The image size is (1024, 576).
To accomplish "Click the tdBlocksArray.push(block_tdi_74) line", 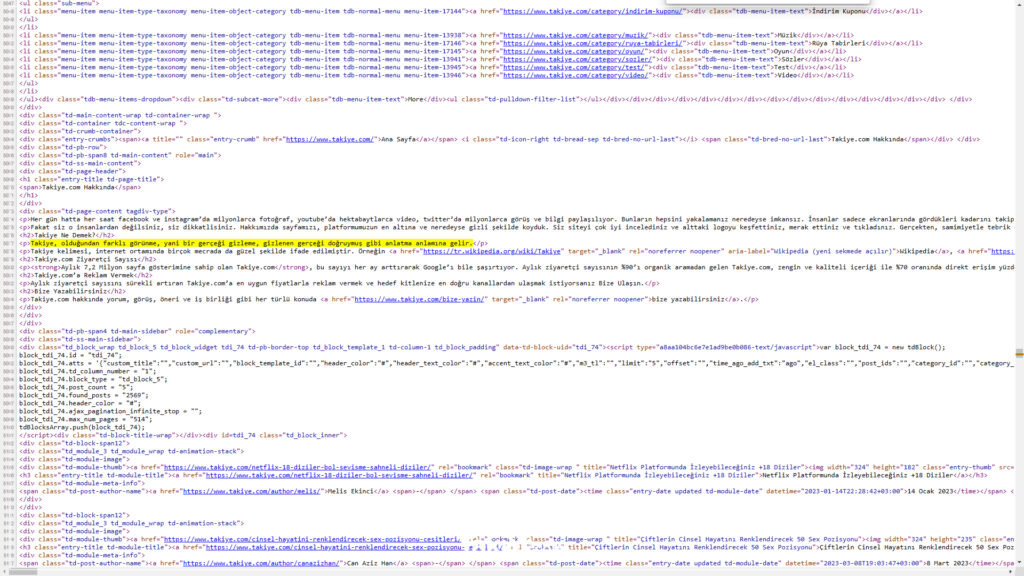I will pos(82,427).
